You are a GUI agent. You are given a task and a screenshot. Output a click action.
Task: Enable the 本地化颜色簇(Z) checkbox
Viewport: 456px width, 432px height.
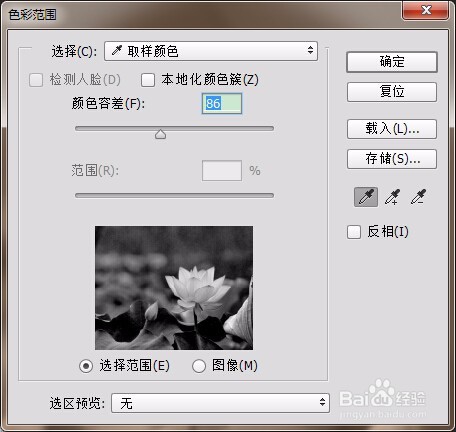click(x=148, y=80)
